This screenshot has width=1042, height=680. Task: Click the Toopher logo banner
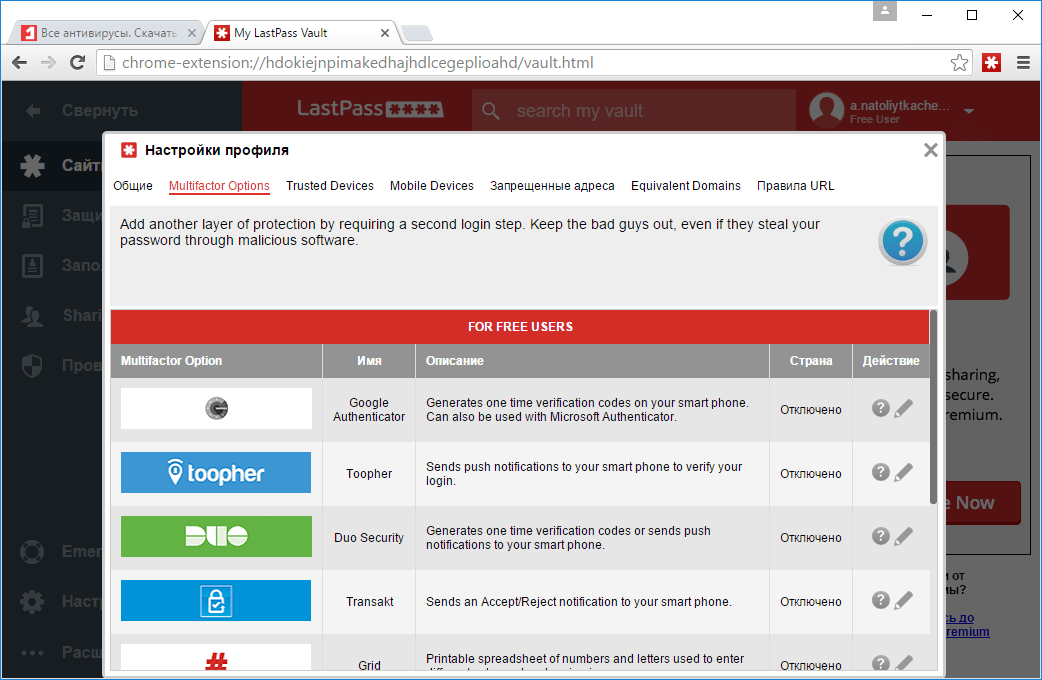(x=215, y=472)
